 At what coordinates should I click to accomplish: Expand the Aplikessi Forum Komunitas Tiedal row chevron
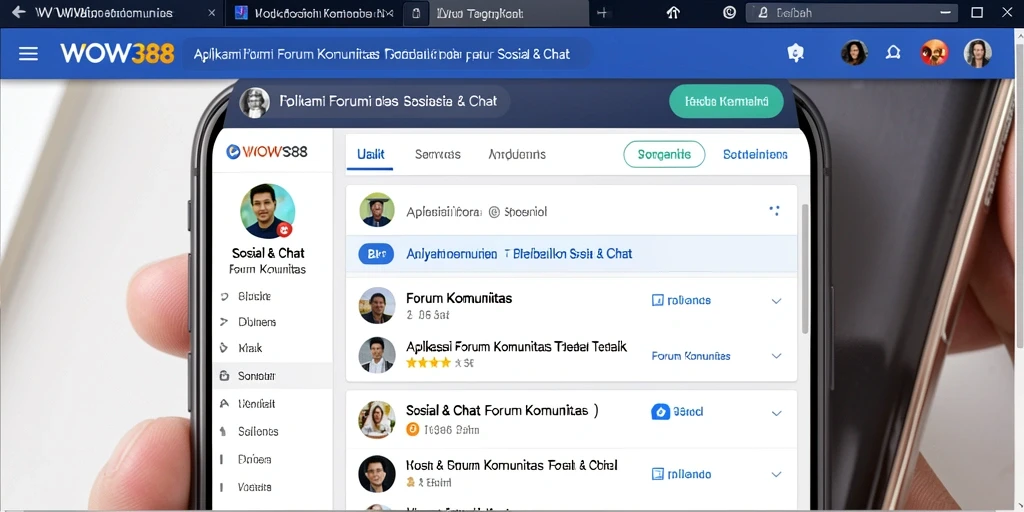click(776, 356)
